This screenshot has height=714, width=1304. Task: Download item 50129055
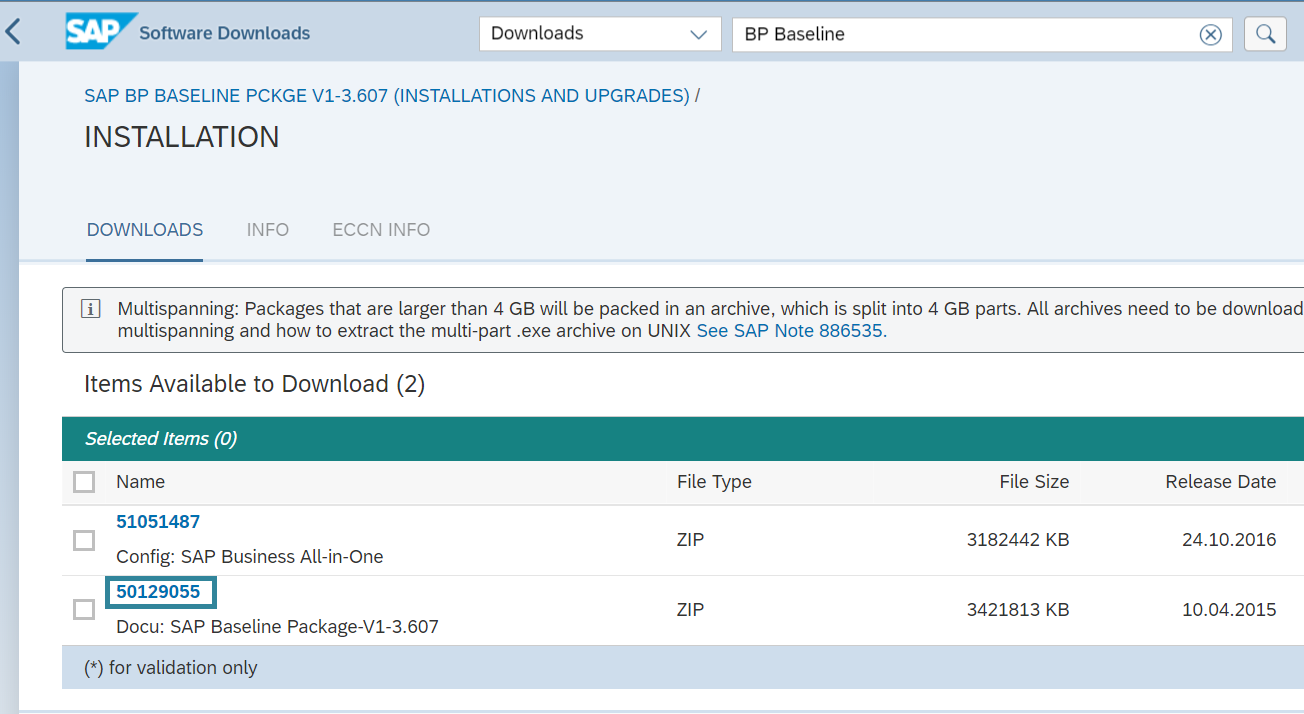(x=158, y=592)
